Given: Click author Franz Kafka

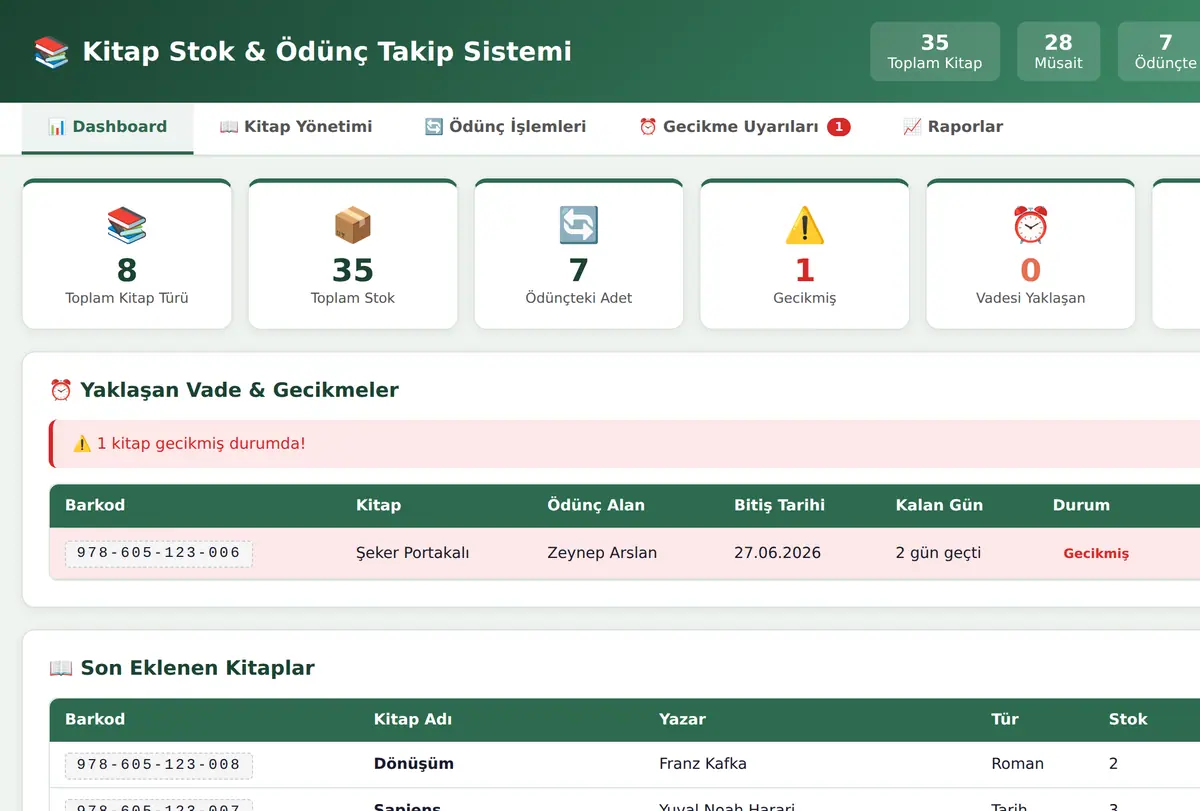Looking at the screenshot, I should 703,763.
